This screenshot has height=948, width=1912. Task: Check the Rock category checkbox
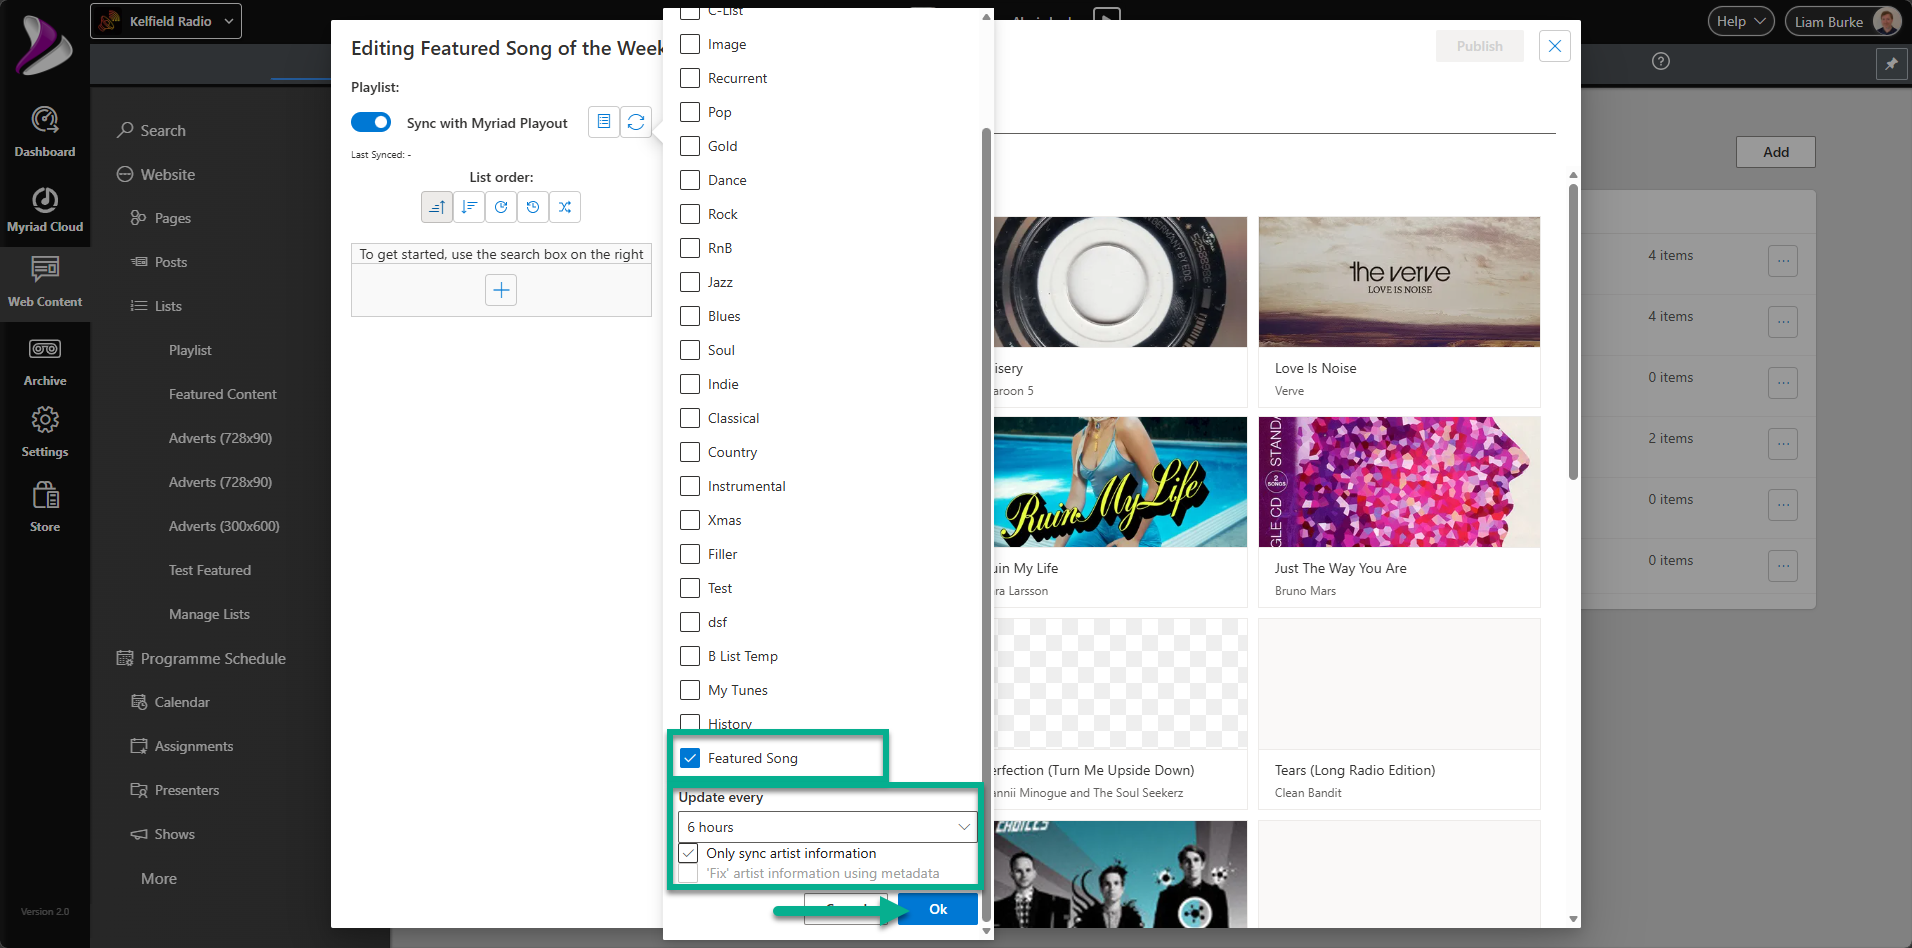pyautogui.click(x=690, y=214)
